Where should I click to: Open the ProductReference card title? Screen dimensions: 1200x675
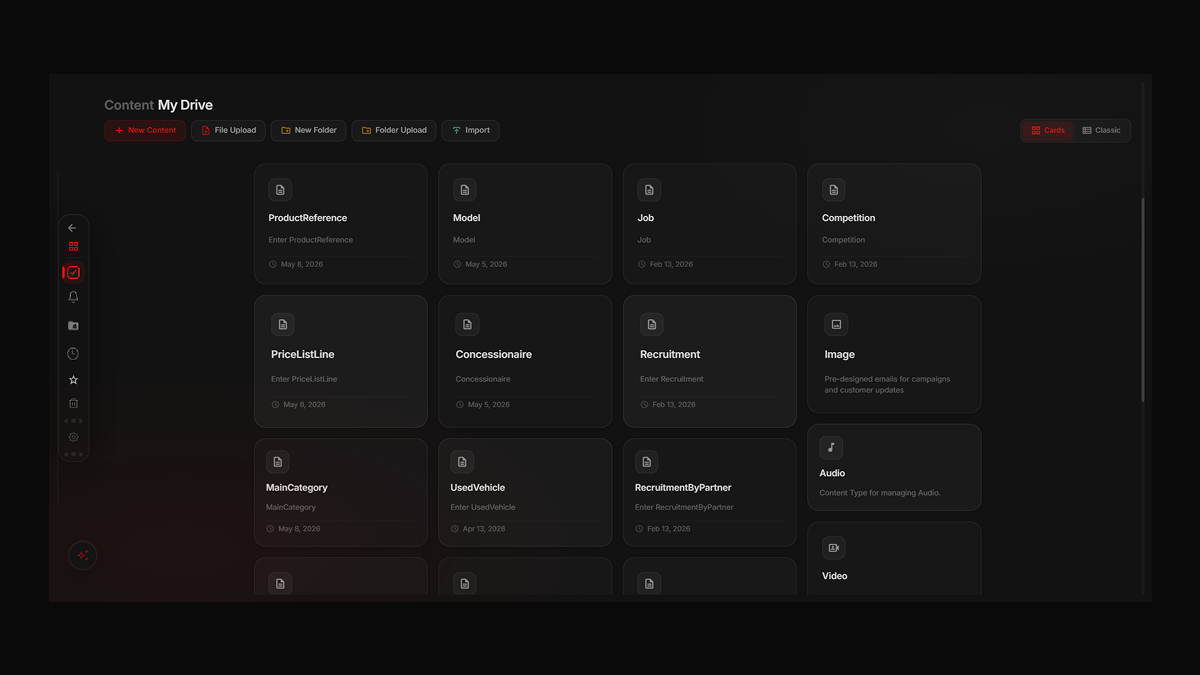[x=308, y=218]
